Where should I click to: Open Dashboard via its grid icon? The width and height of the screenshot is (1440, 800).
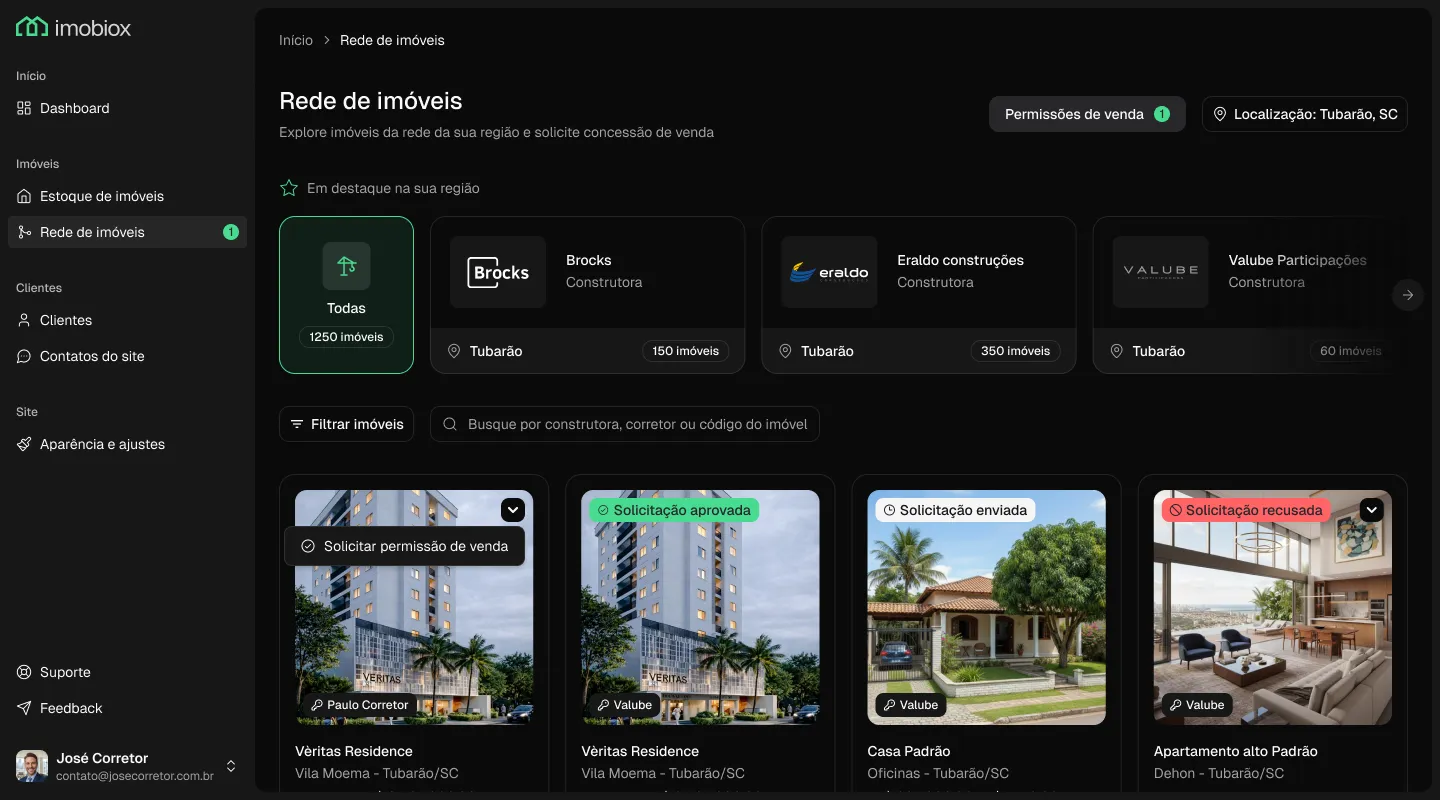click(24, 108)
